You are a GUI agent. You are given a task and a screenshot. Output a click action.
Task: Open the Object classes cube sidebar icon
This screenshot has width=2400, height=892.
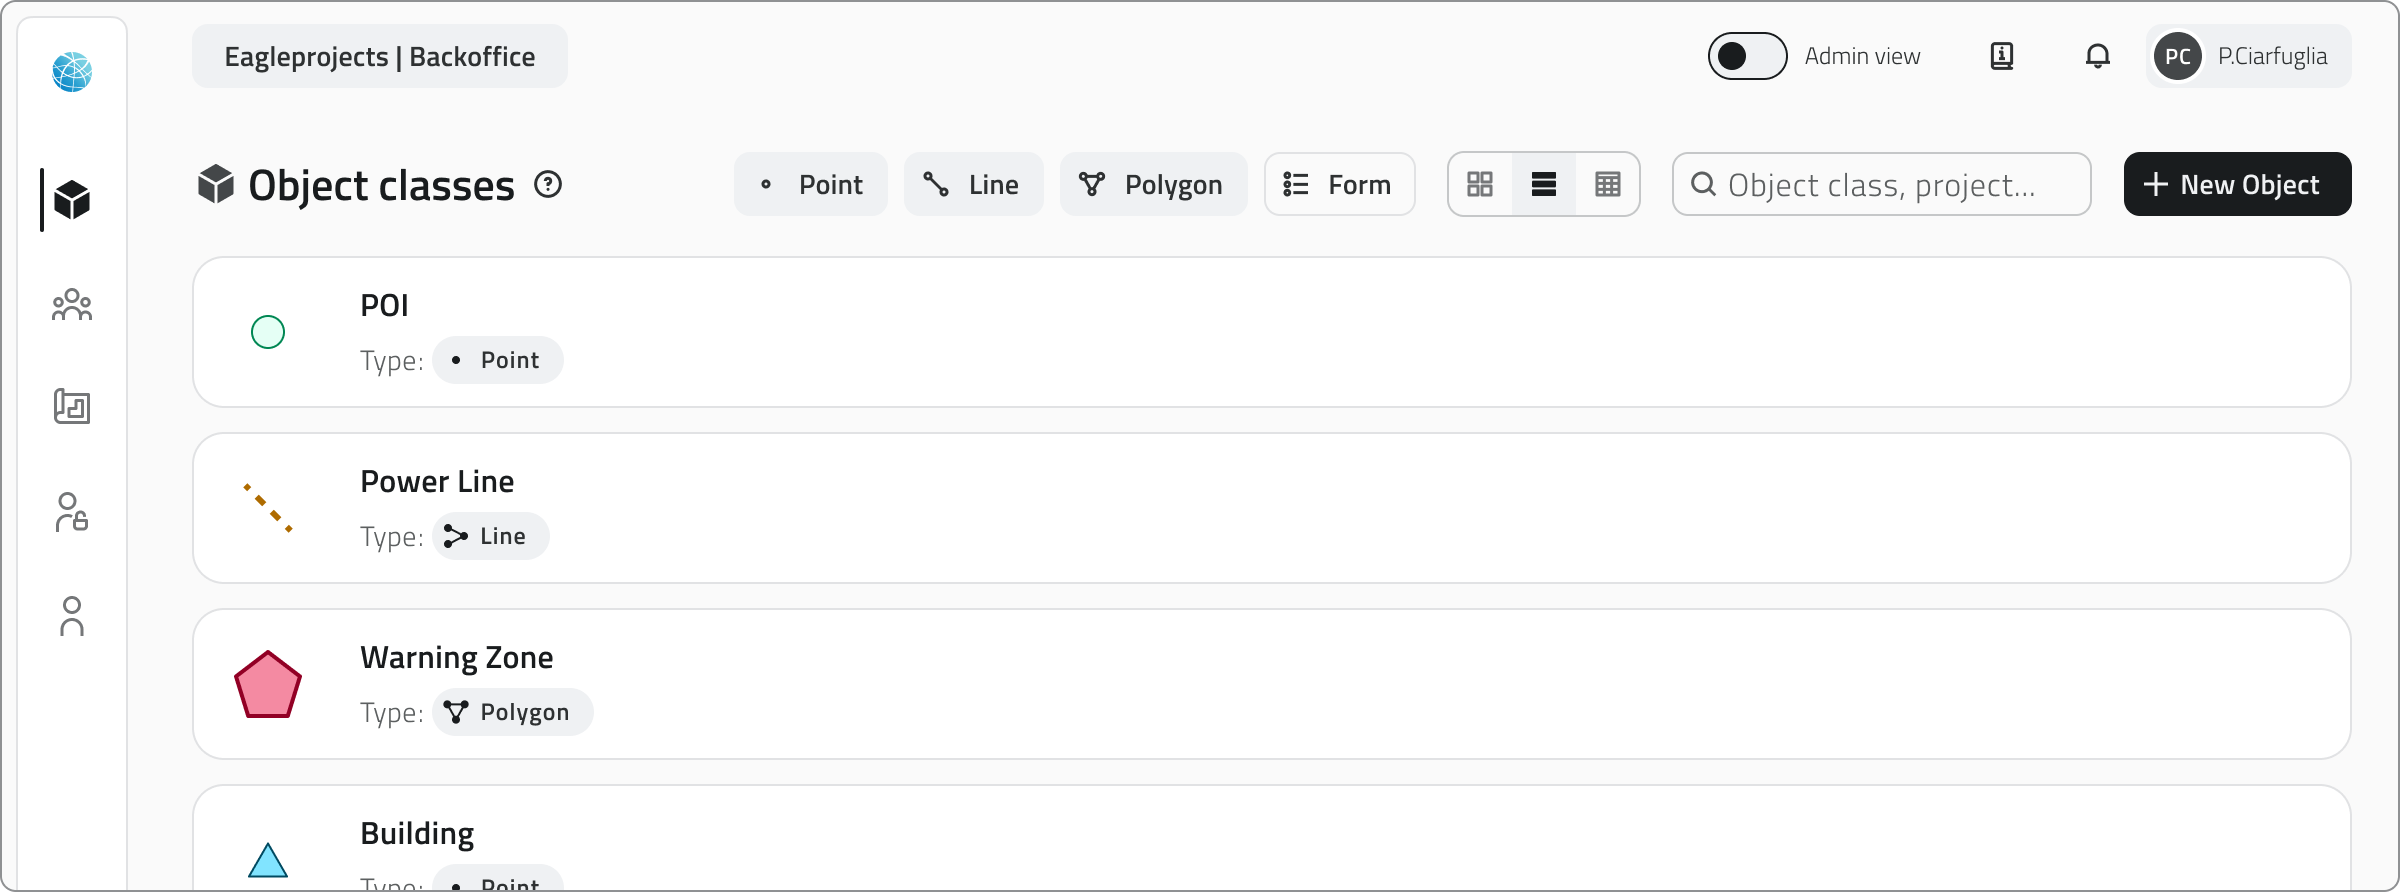pos(72,200)
